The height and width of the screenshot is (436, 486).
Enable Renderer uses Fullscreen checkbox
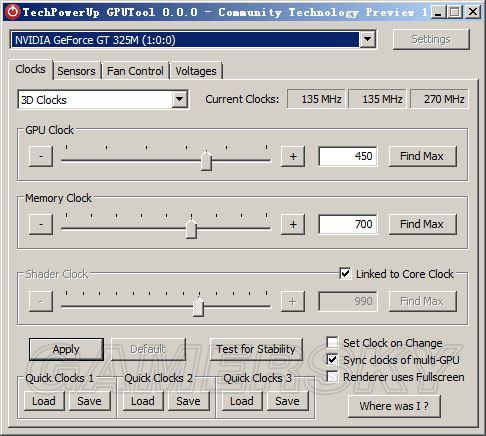(332, 377)
